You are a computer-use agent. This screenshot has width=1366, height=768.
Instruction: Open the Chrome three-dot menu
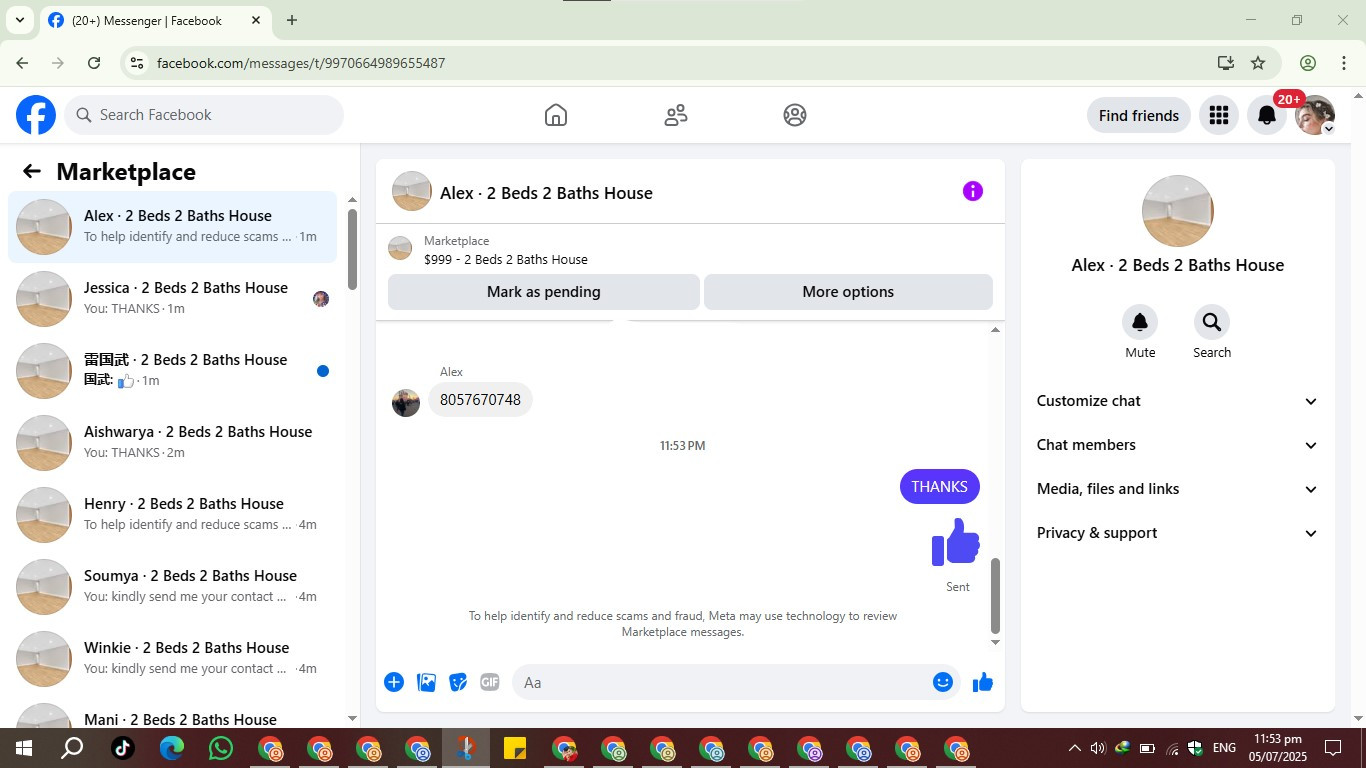click(1344, 63)
